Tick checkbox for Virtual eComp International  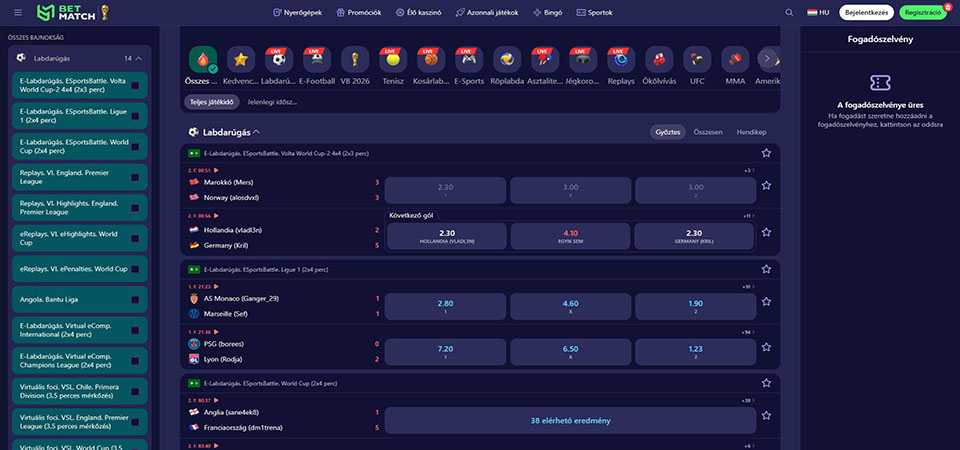[x=135, y=331]
